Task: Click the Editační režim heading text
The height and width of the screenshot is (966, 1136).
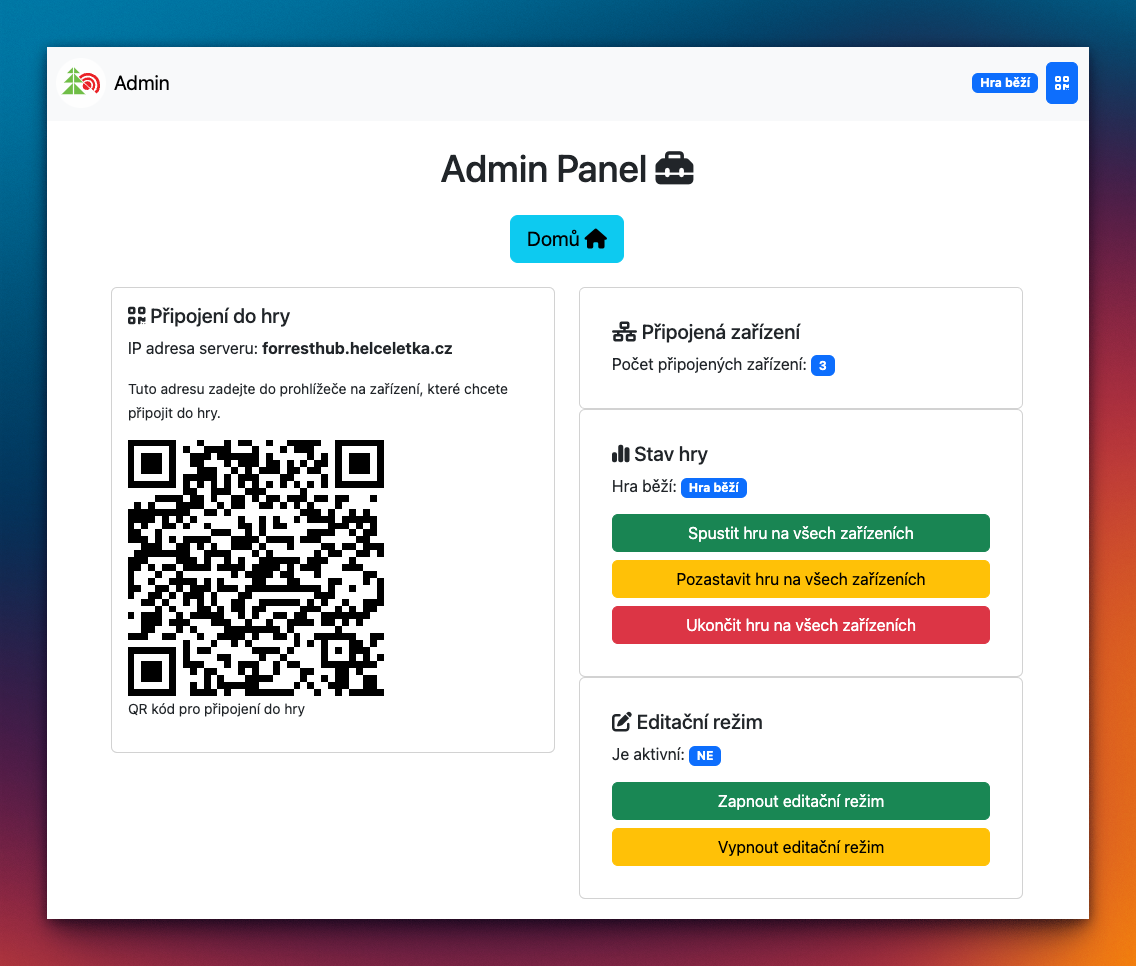Action: (x=700, y=723)
